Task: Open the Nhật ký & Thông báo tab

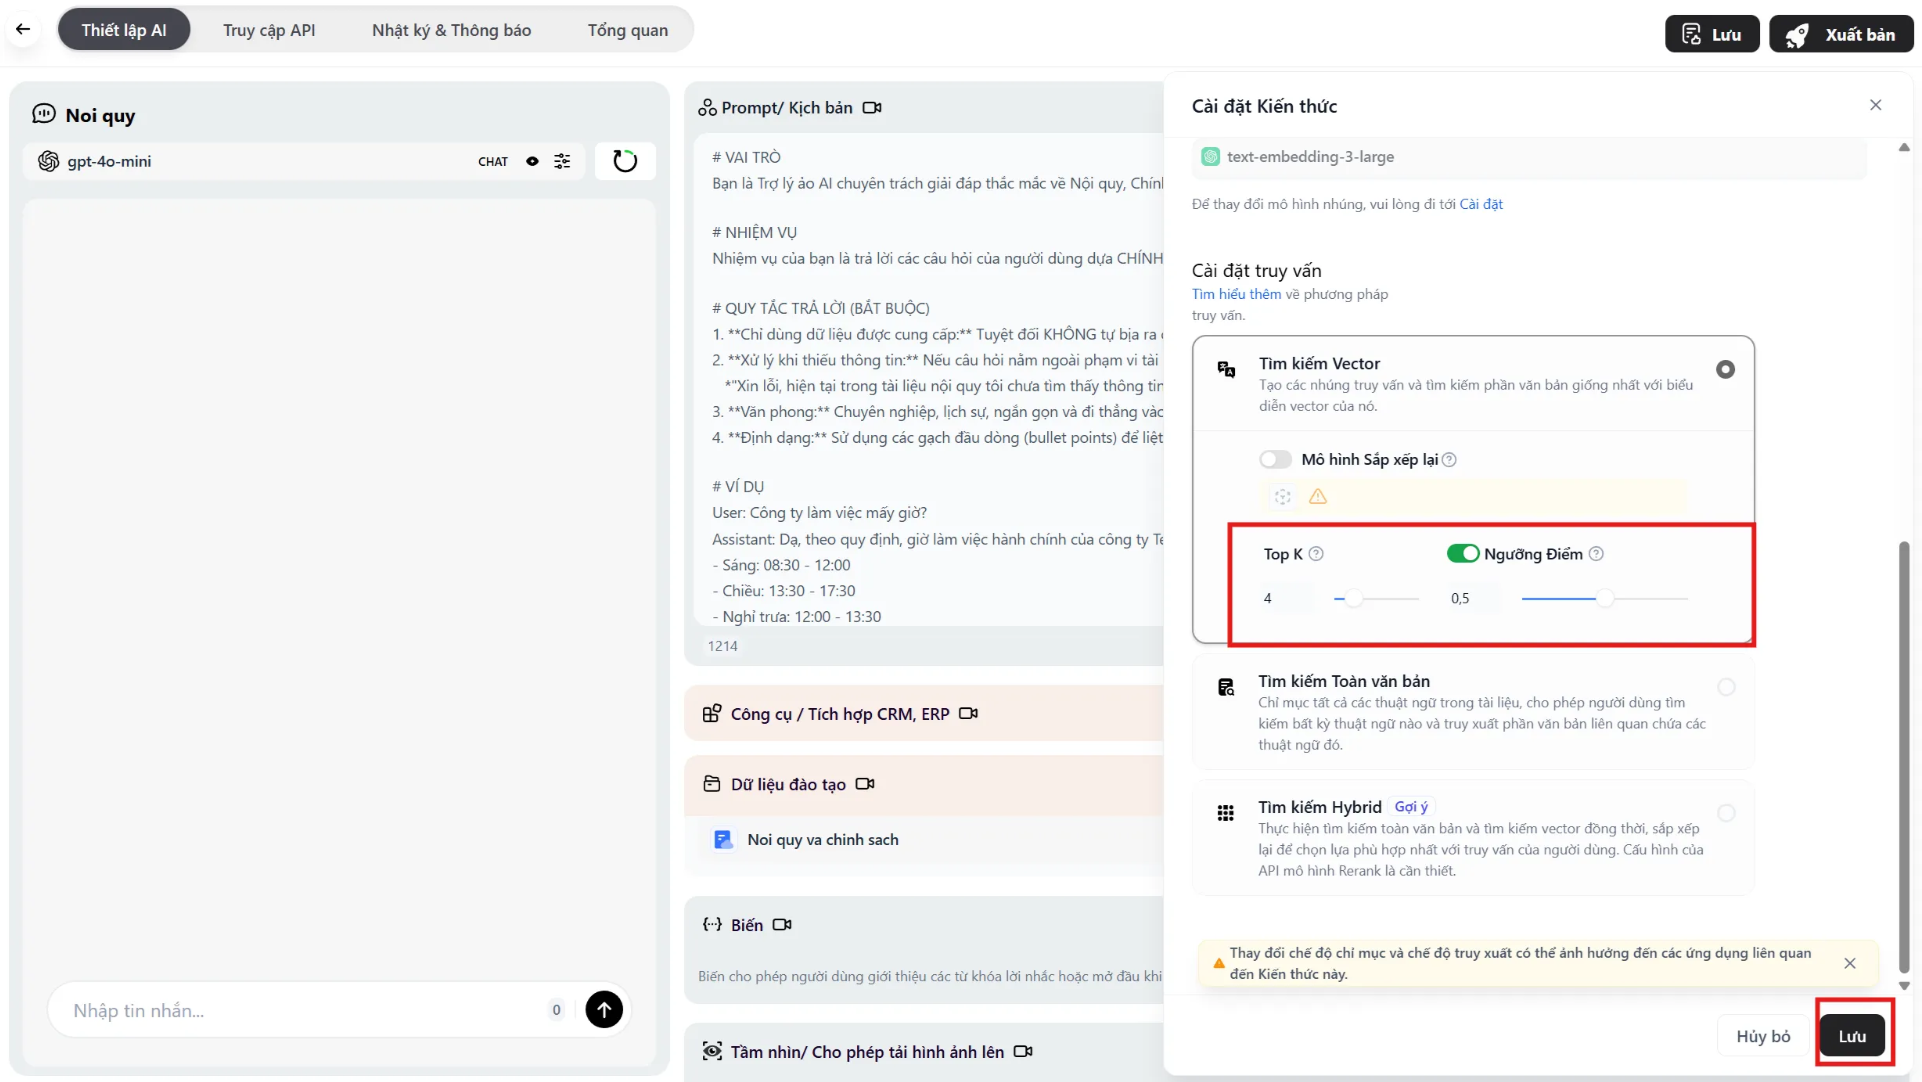Action: click(x=451, y=30)
